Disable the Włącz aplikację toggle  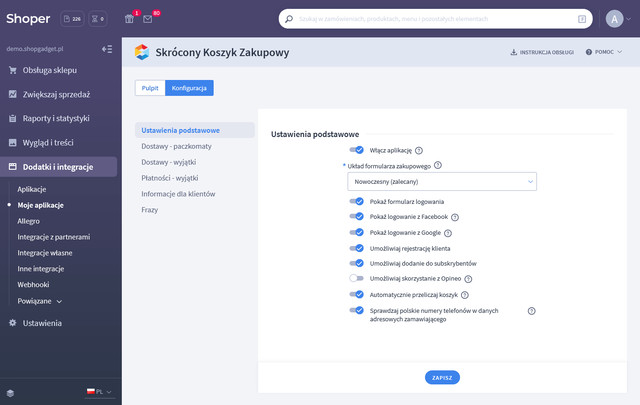point(356,150)
